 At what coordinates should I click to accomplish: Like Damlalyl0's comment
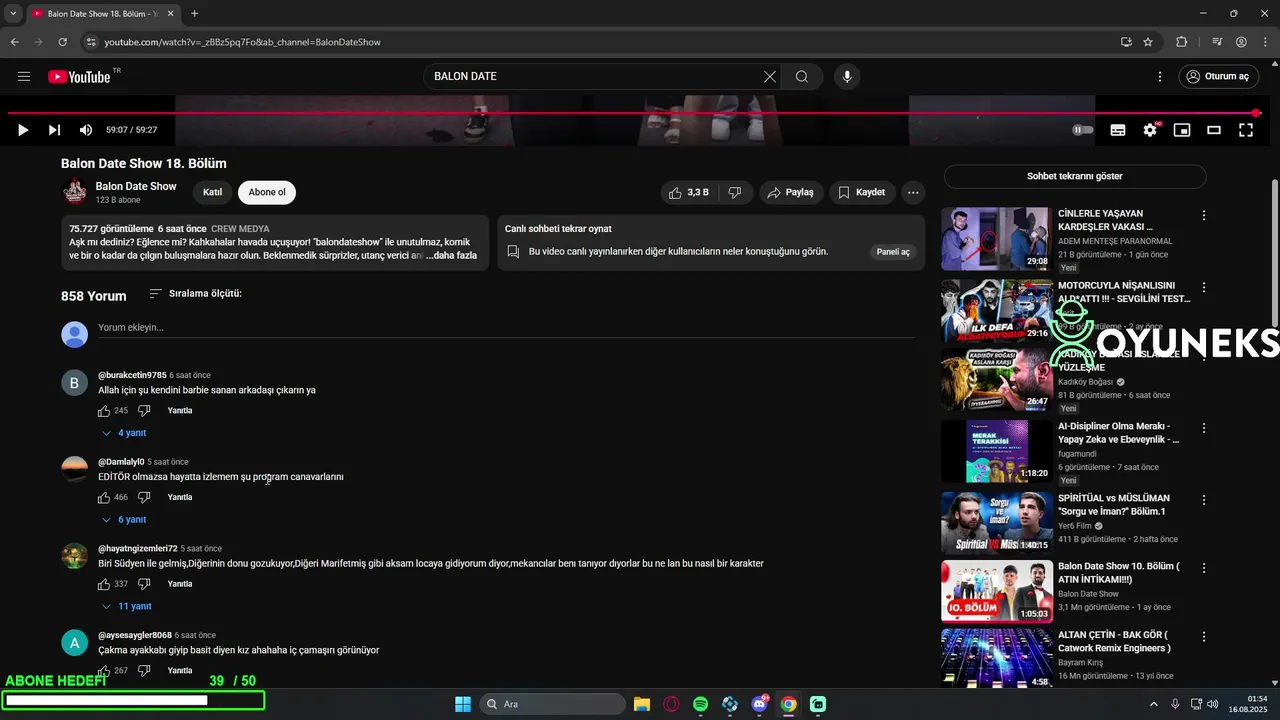104,497
